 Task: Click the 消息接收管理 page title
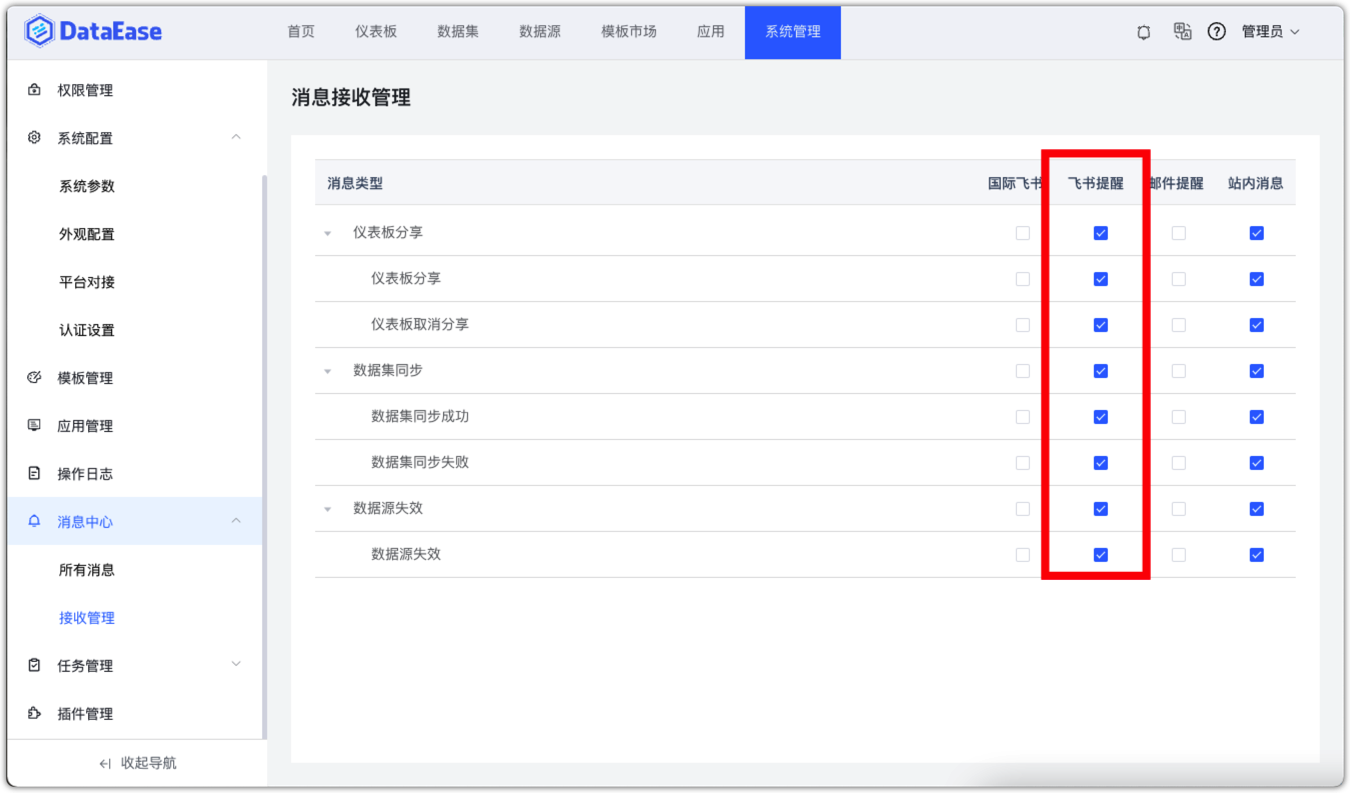point(351,98)
